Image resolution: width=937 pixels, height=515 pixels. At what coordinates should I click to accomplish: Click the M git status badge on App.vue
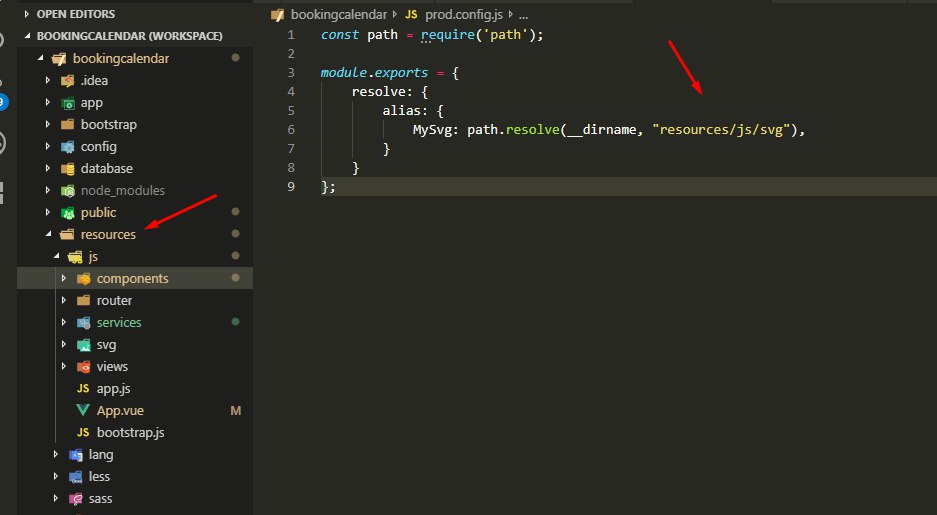(235, 411)
